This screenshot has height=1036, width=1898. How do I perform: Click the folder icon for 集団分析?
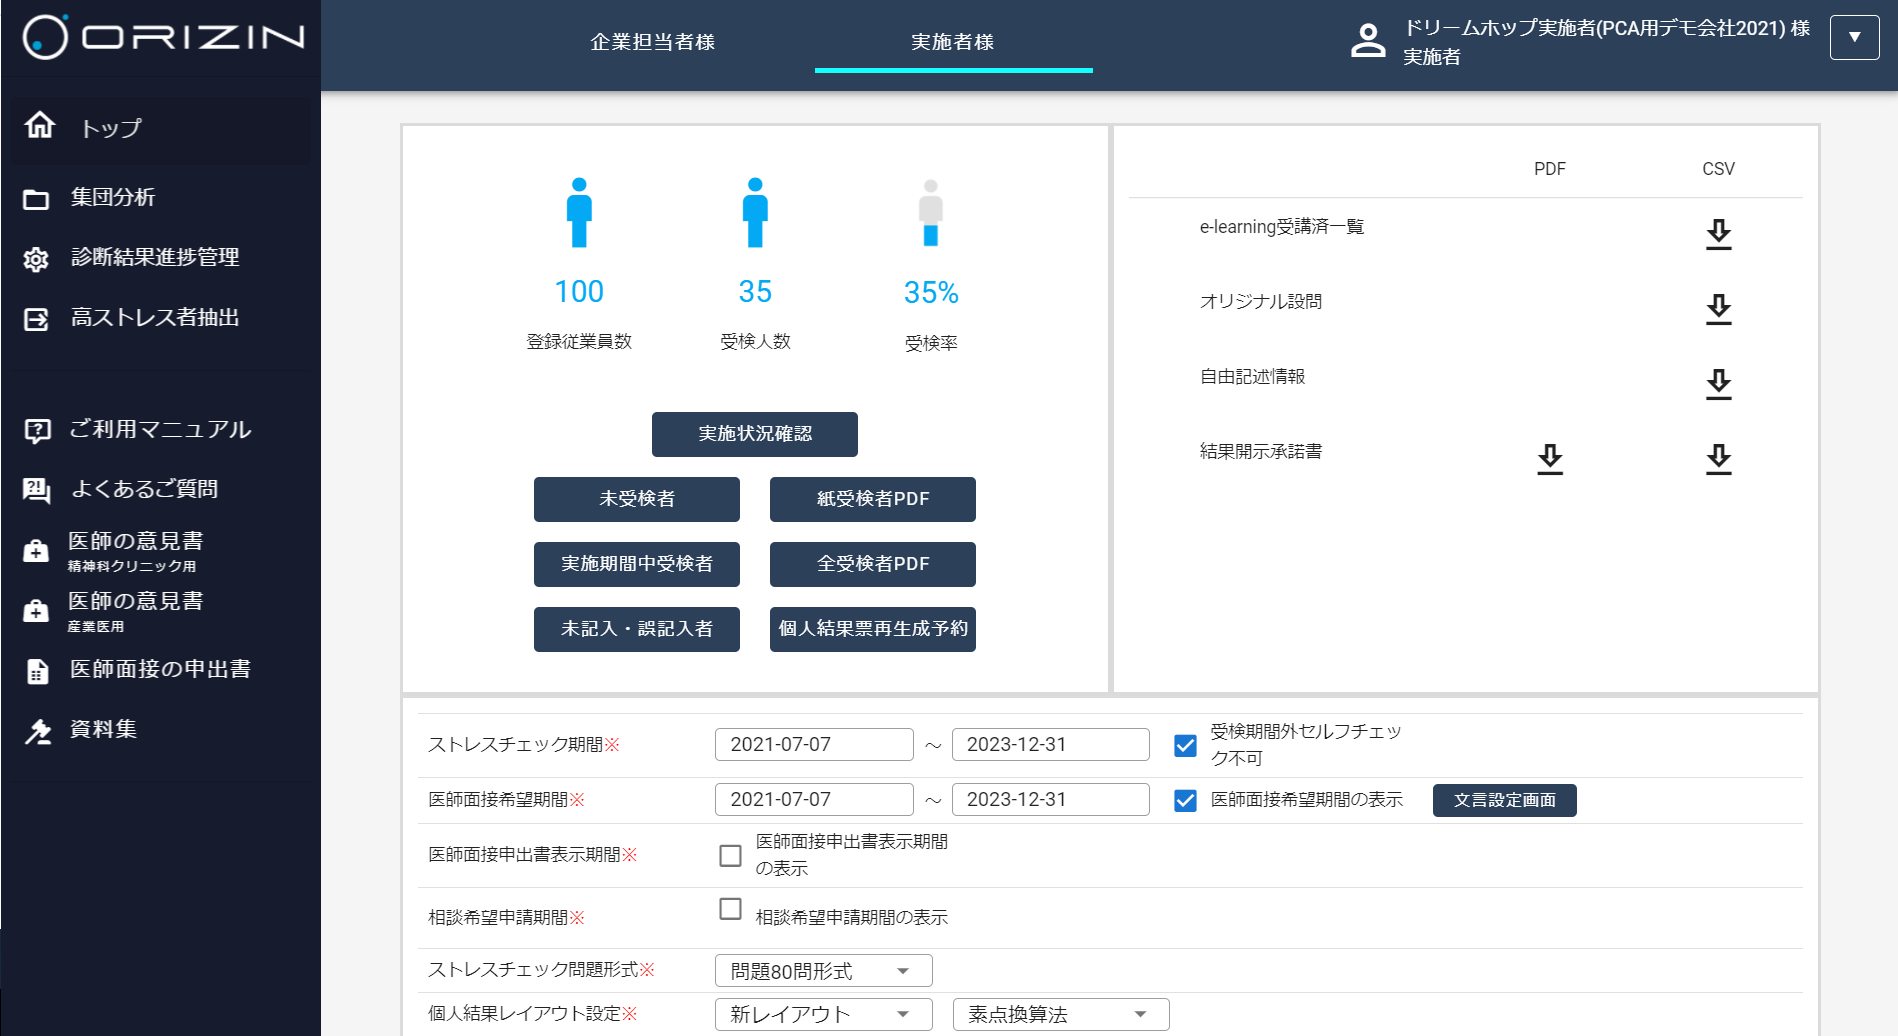click(36, 199)
